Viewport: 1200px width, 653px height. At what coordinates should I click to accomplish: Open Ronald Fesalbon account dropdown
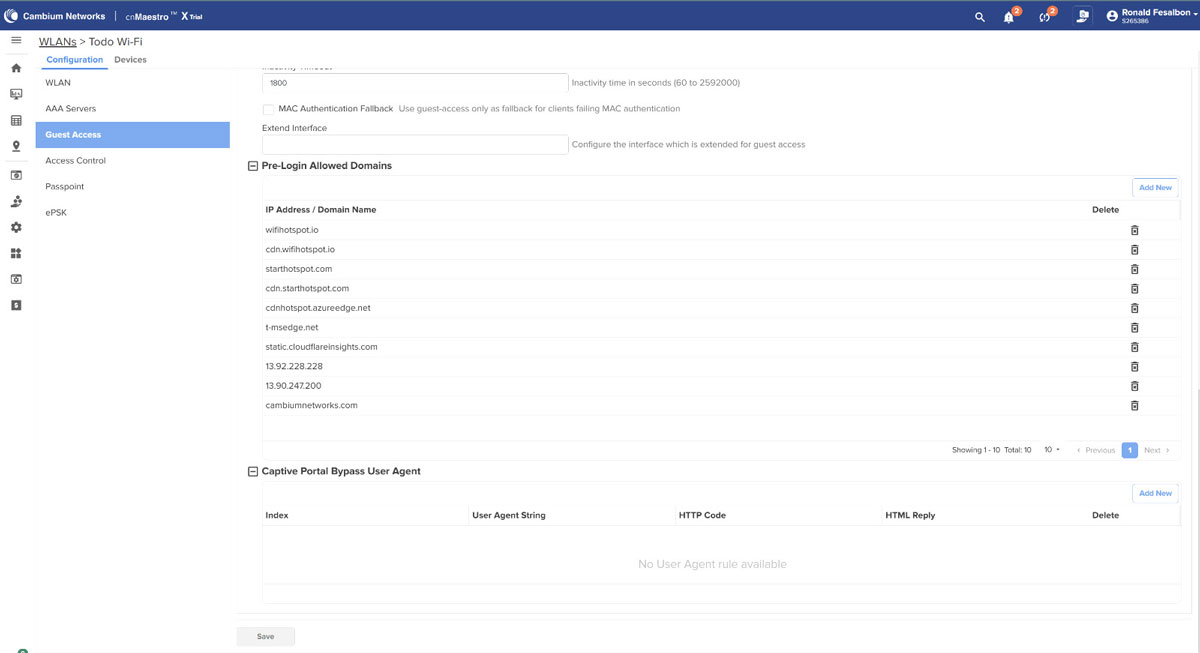click(1152, 16)
